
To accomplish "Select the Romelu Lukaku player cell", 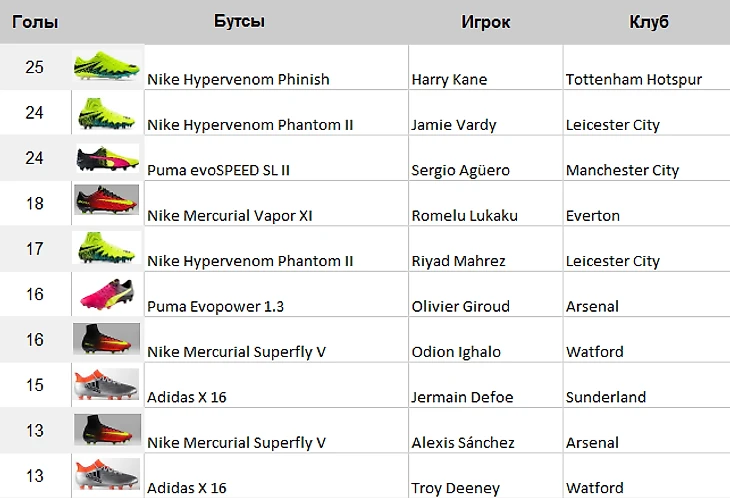I will click(486, 203).
